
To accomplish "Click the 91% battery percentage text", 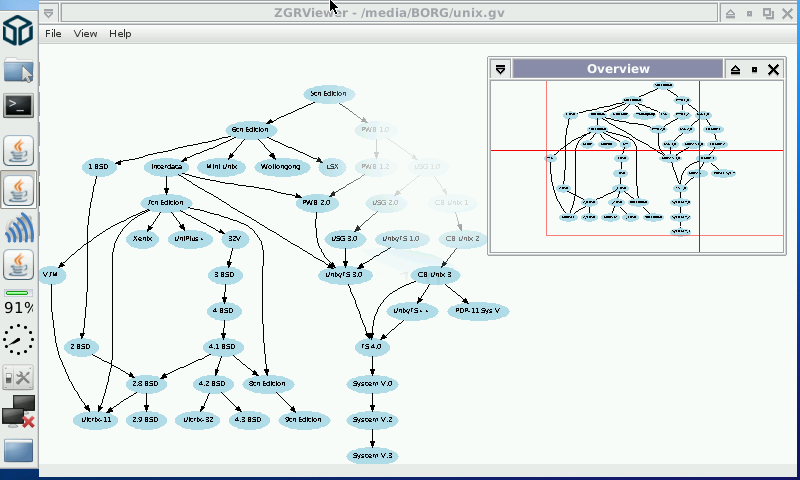I will tap(19, 308).
